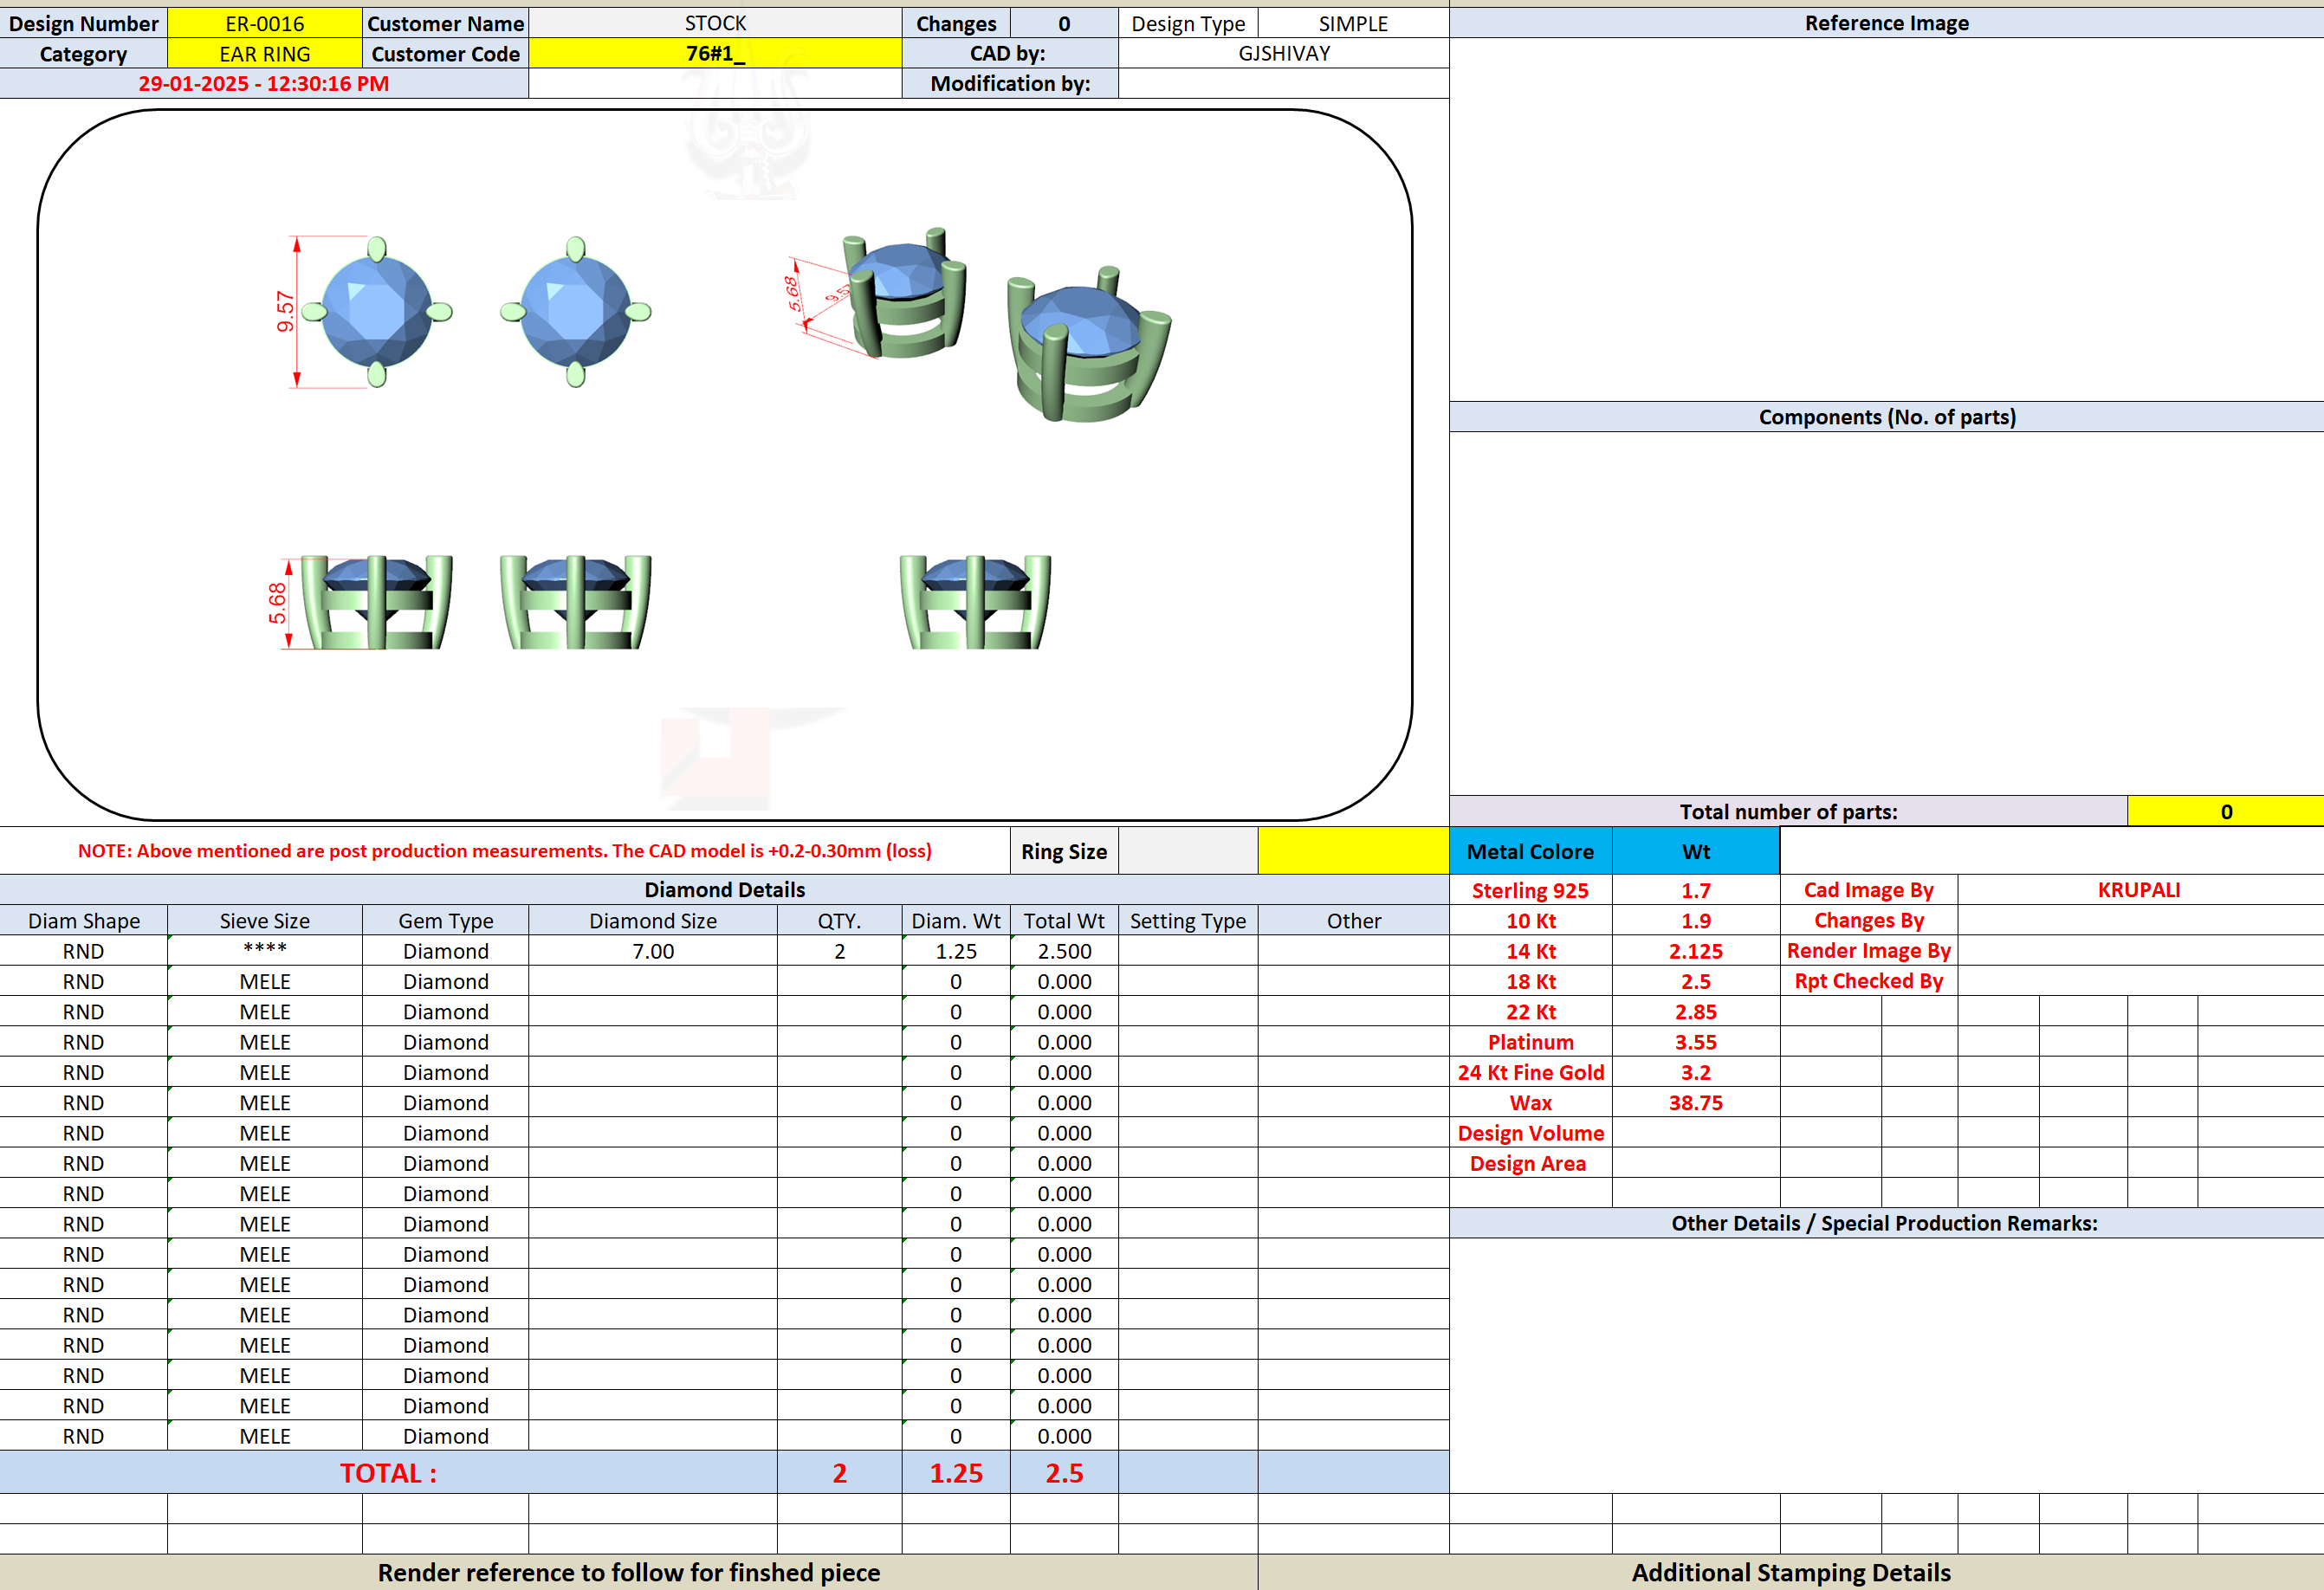This screenshot has width=2324, height=1590.
Task: Click the customer code cell 76#1_
Action: click(x=715, y=53)
